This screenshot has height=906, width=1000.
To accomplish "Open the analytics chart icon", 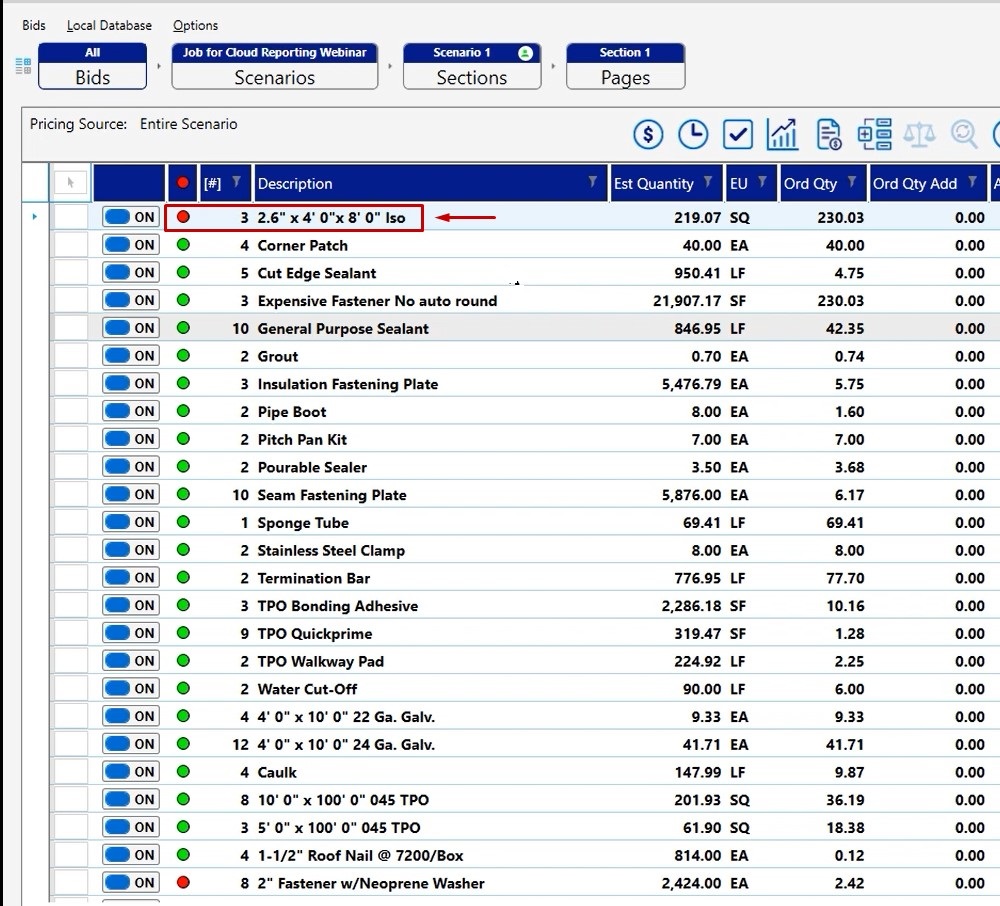I will click(781, 133).
